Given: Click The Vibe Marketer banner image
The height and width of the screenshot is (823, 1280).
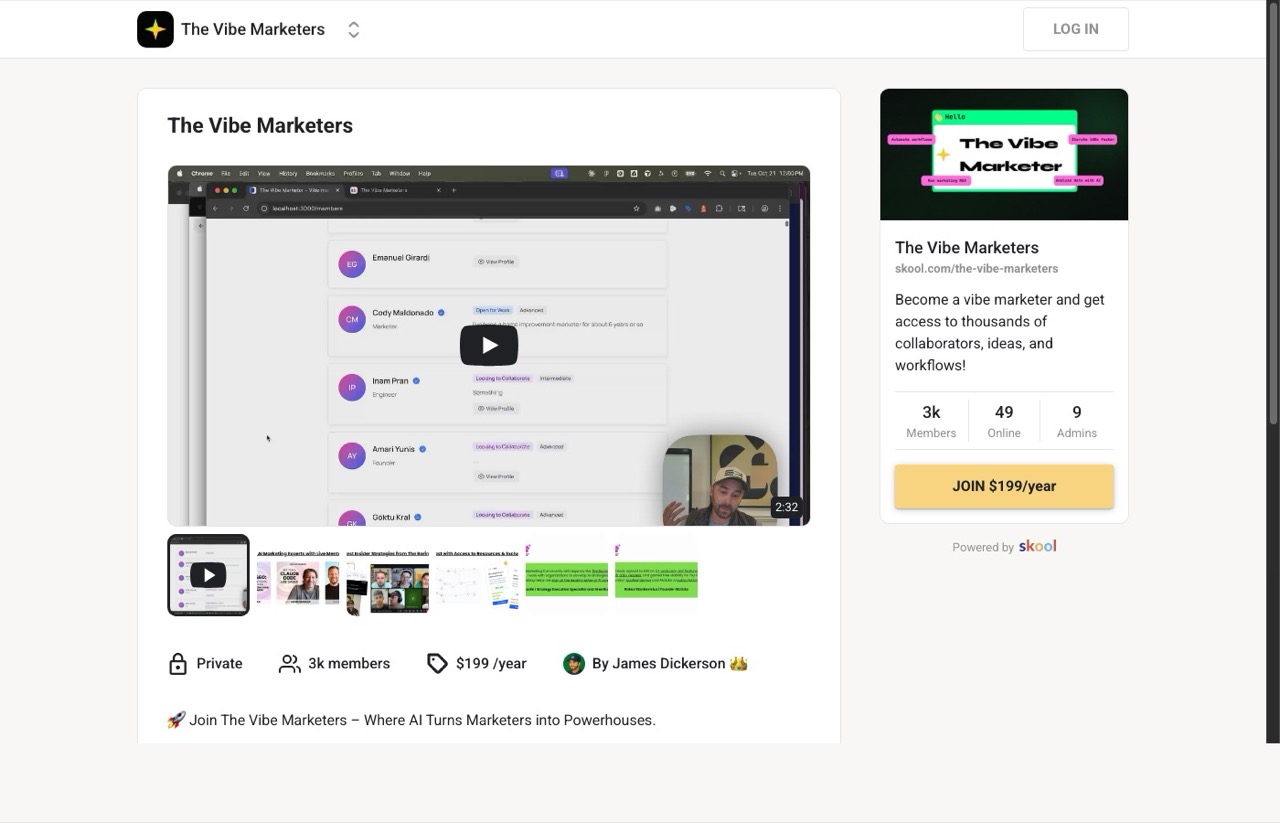Looking at the screenshot, I should [x=1004, y=154].
